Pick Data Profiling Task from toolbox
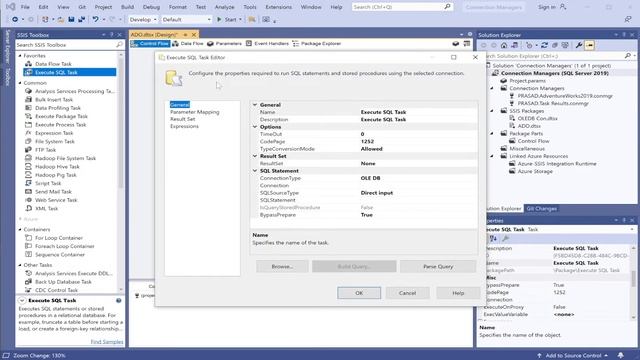 [58, 108]
